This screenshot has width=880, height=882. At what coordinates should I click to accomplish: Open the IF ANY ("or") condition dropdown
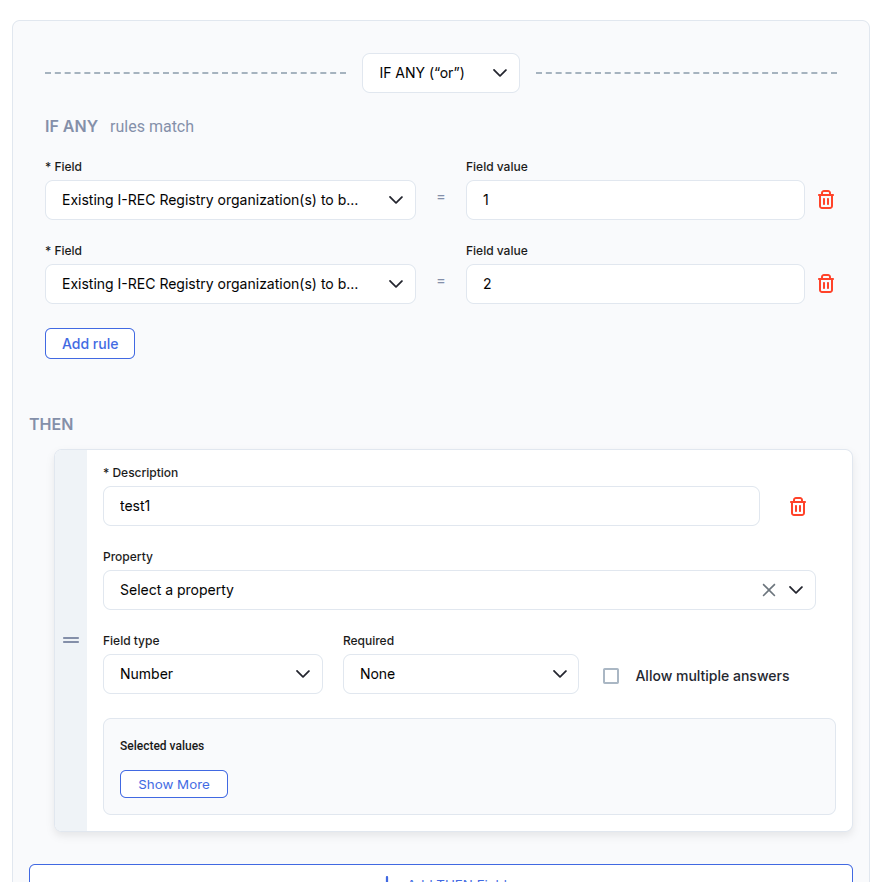pyautogui.click(x=440, y=73)
